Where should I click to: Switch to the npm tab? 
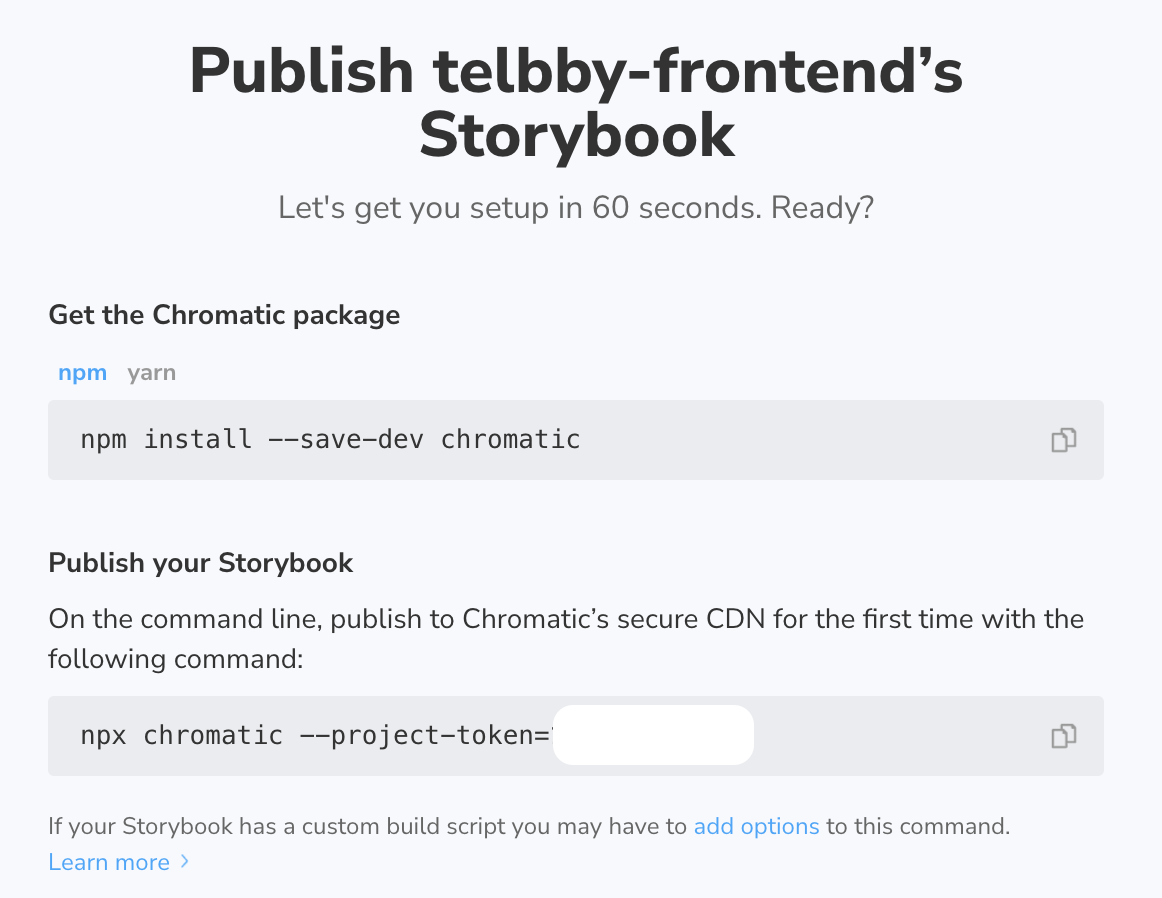(82, 372)
